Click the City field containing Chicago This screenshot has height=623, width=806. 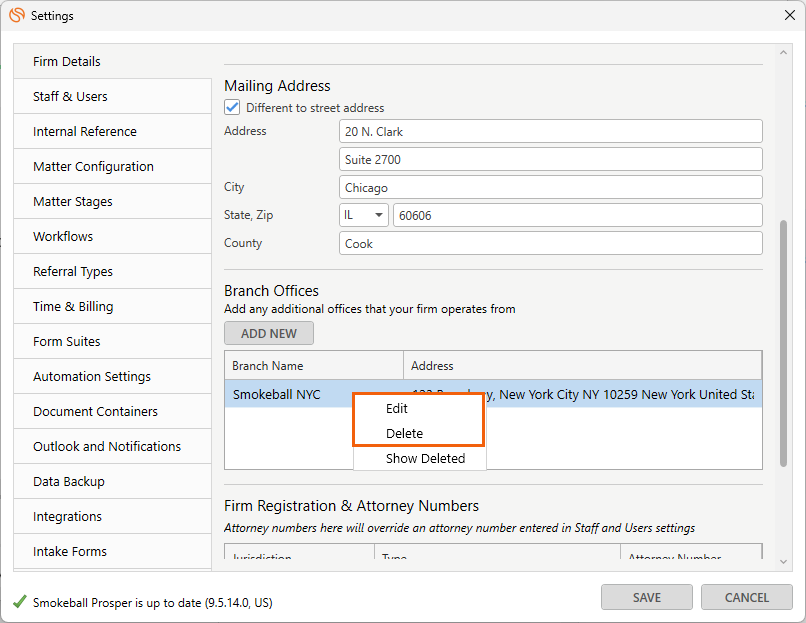click(550, 187)
